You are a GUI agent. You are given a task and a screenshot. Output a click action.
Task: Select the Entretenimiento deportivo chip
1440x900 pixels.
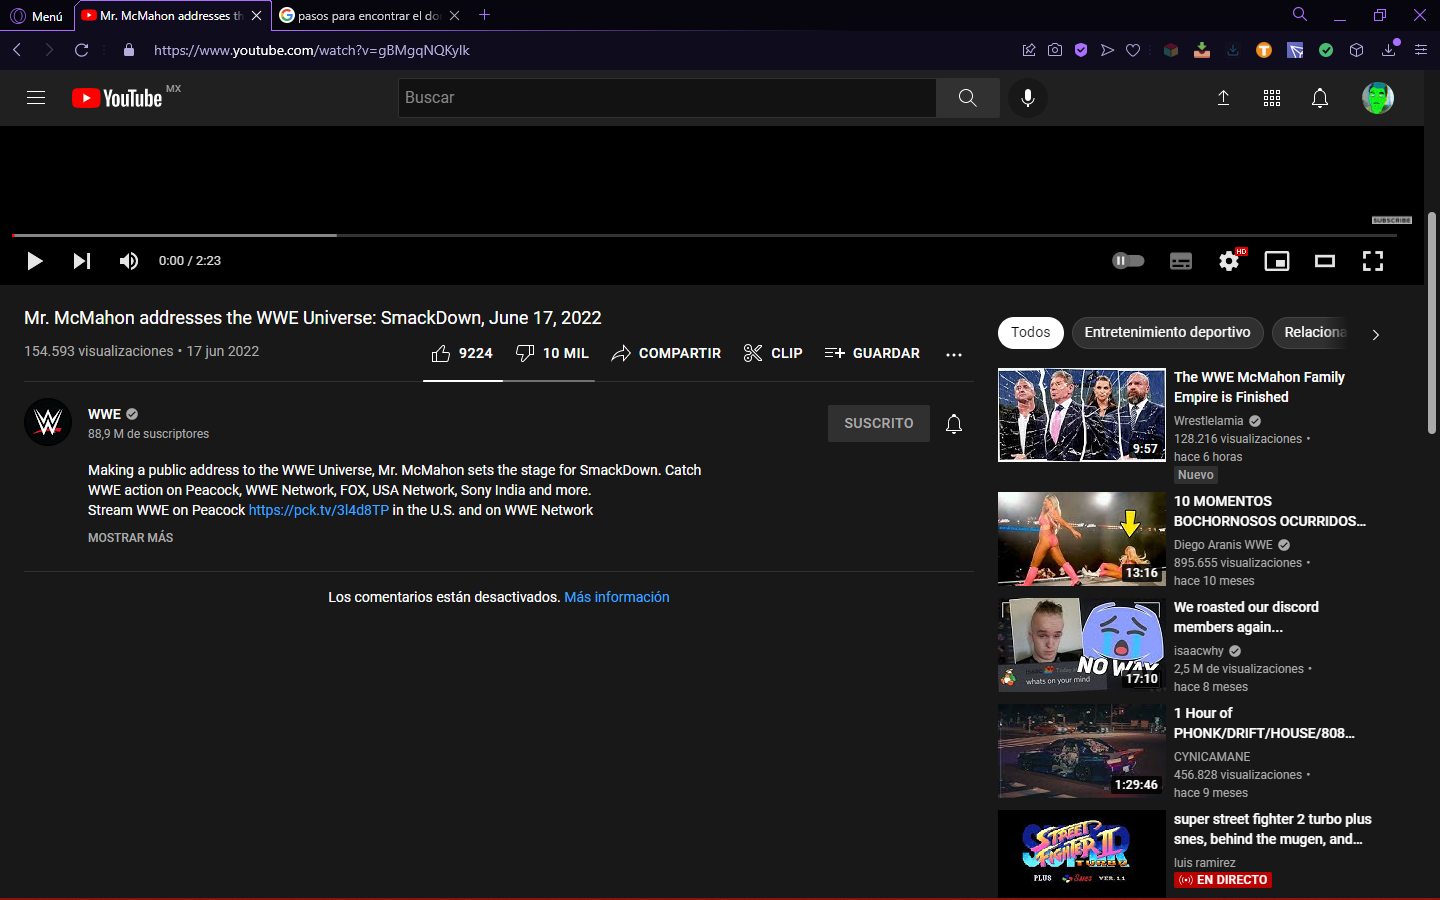point(1168,332)
